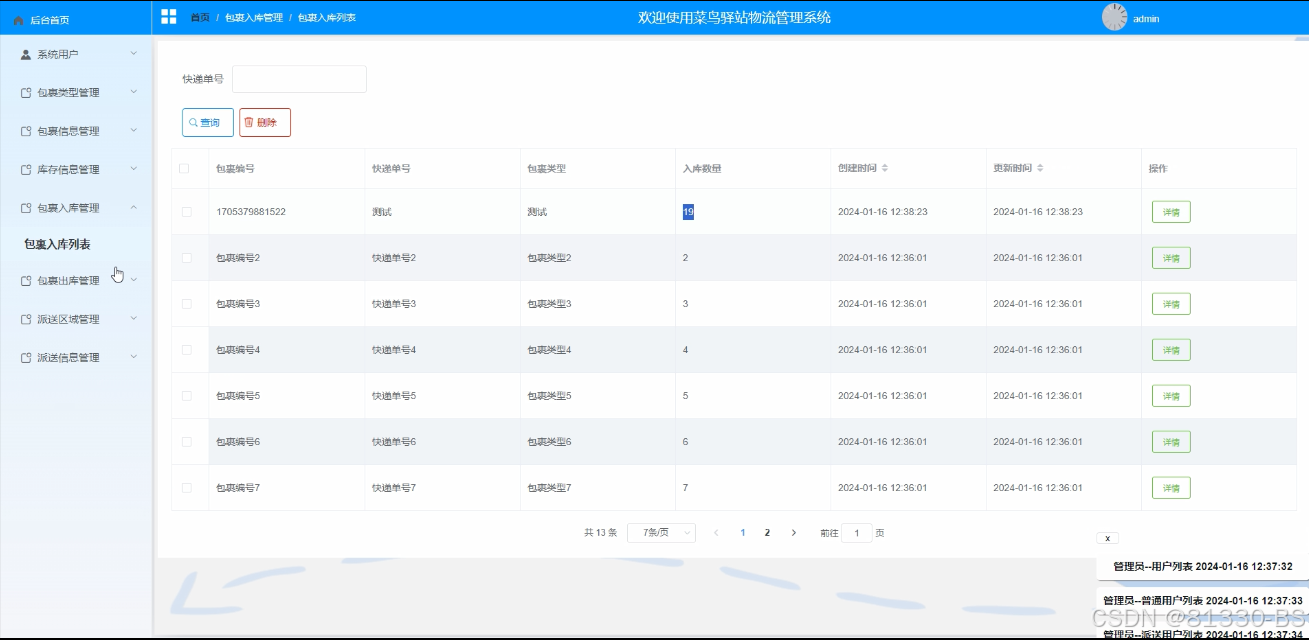Expand the 系统用户 menu chevron
This screenshot has width=1309, height=640.
(133, 54)
